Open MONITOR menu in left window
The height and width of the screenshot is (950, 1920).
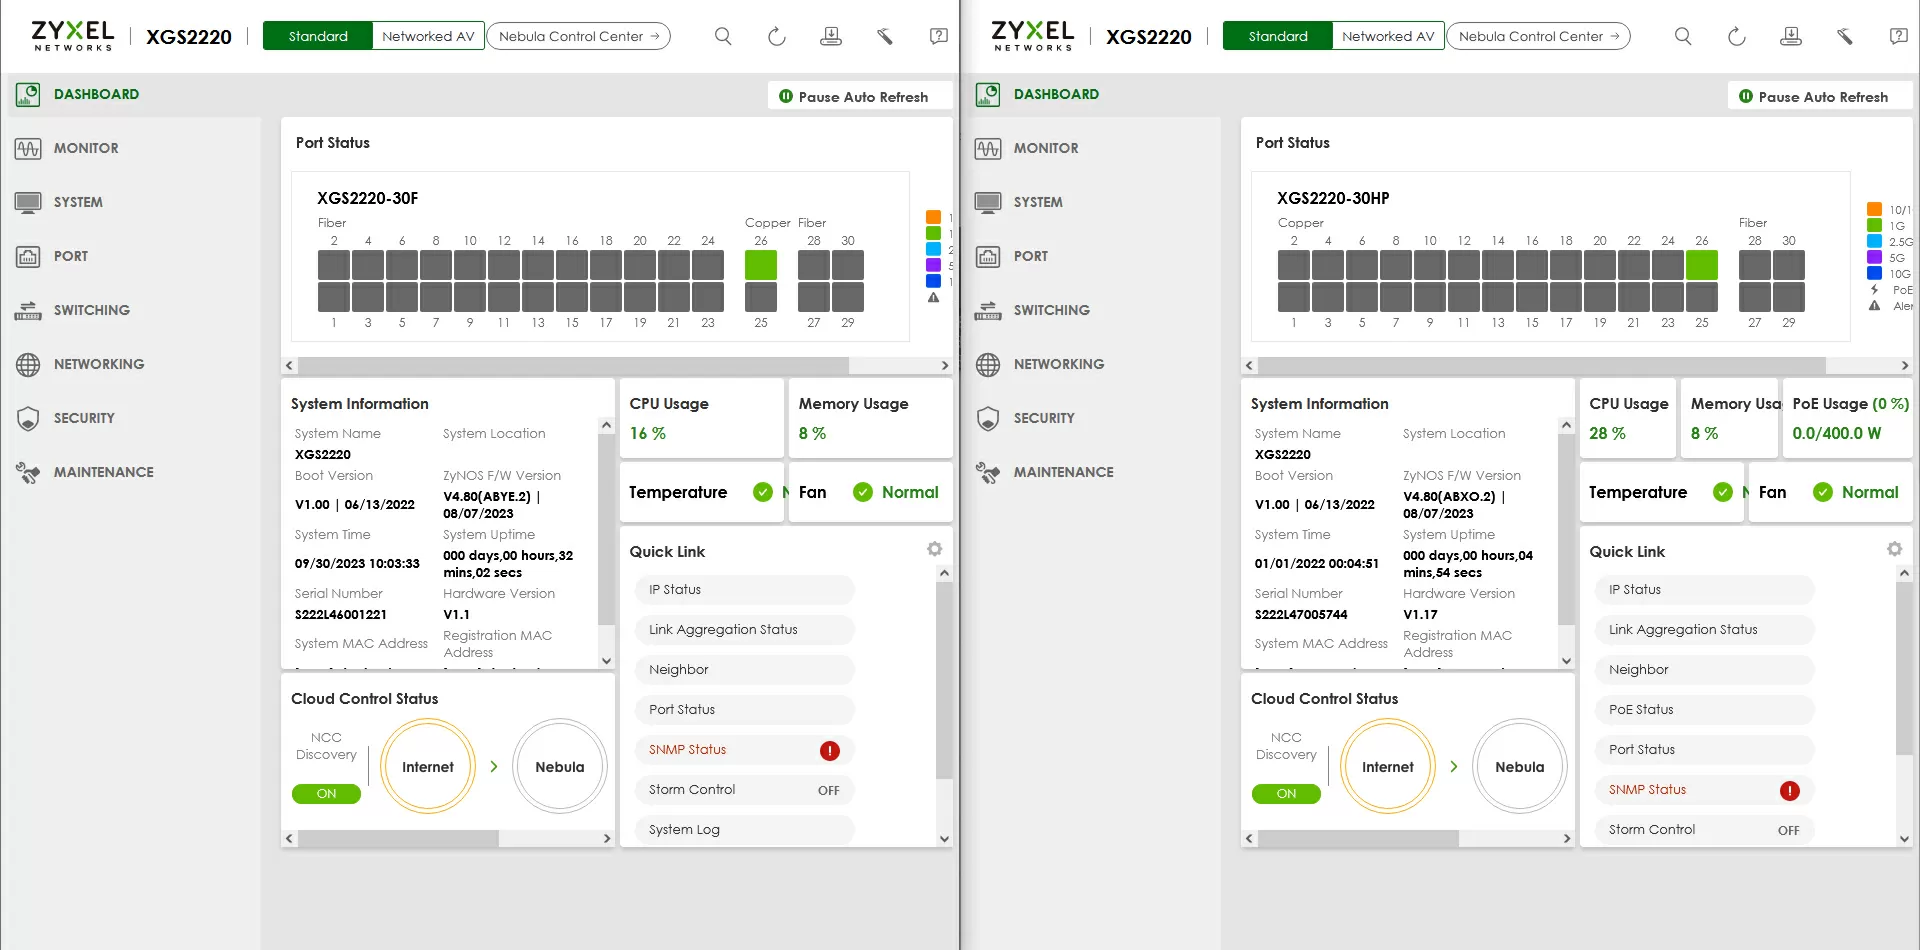[x=86, y=149]
